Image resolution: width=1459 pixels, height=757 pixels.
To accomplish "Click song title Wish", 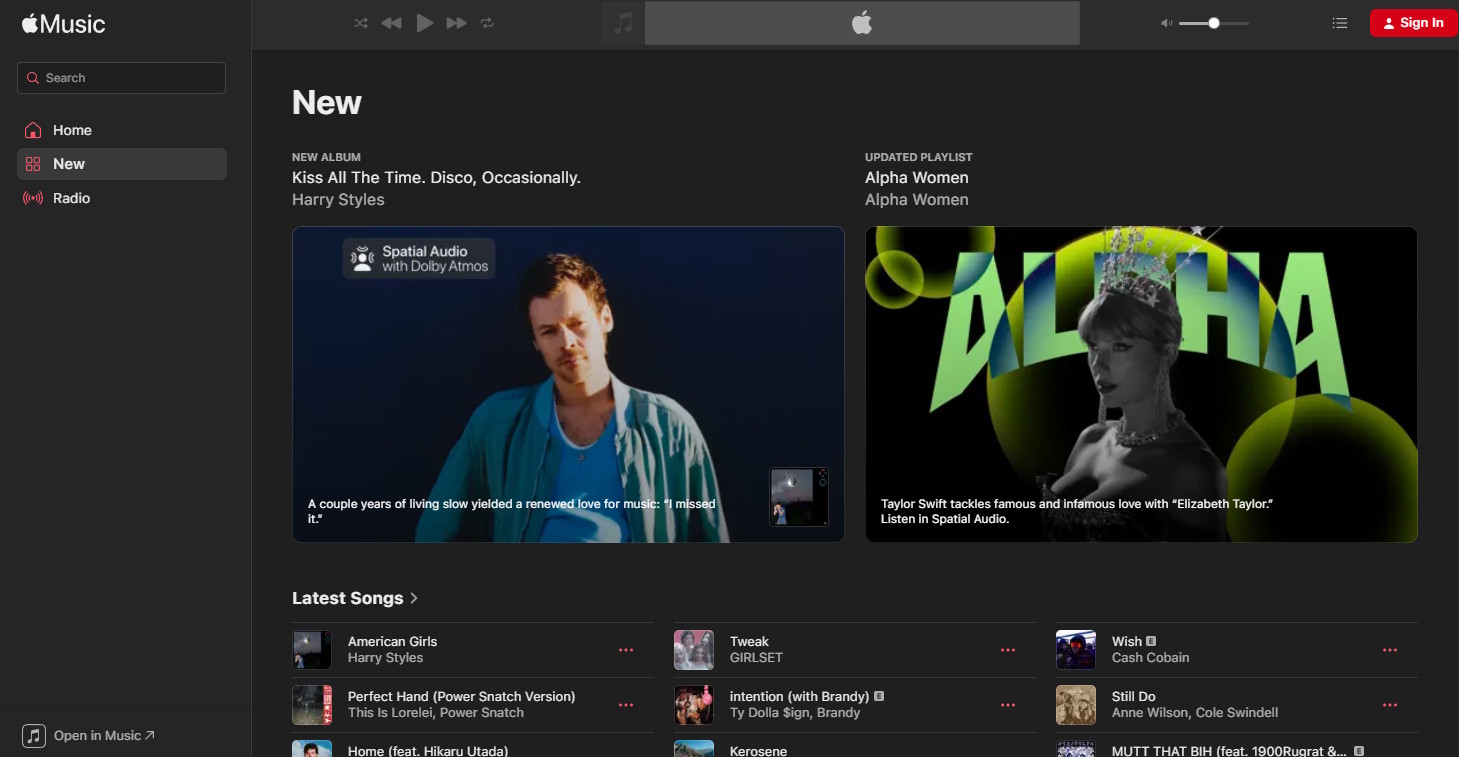I will point(1126,642).
